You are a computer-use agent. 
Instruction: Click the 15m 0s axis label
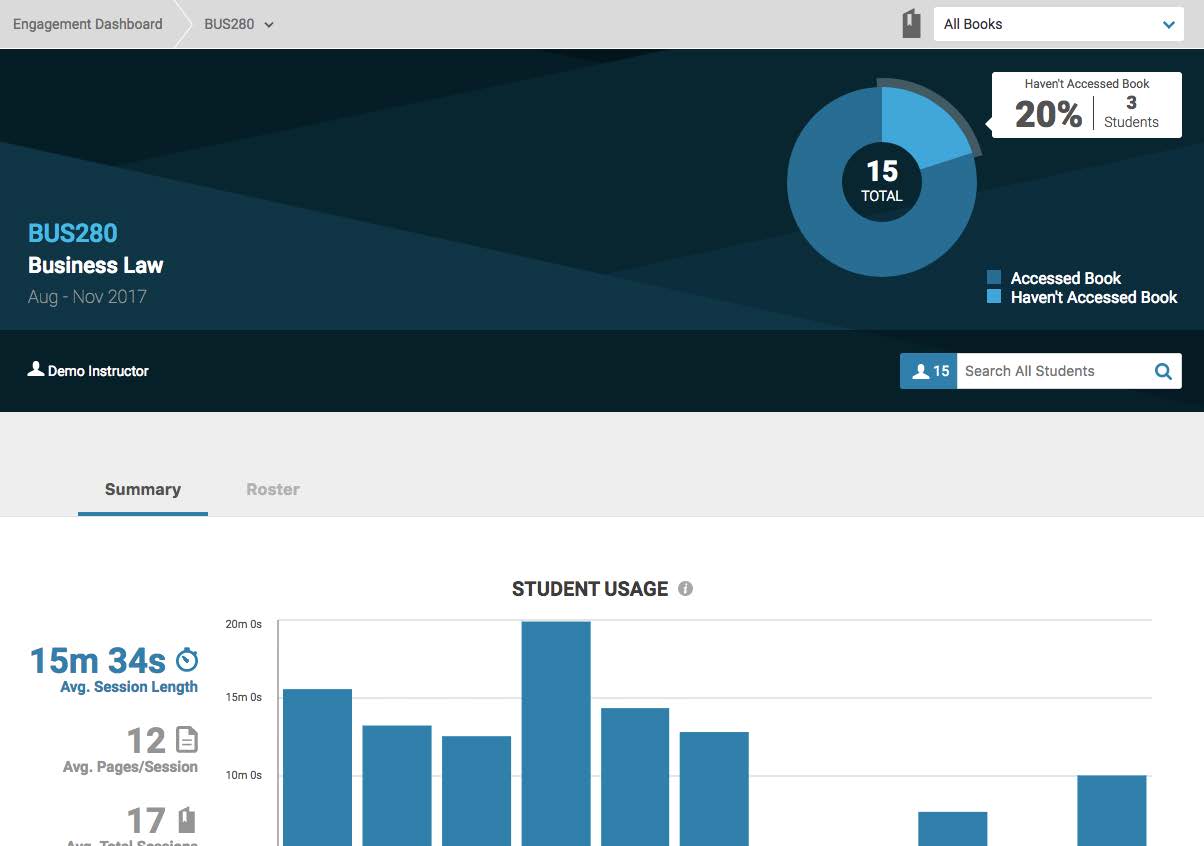(243, 697)
